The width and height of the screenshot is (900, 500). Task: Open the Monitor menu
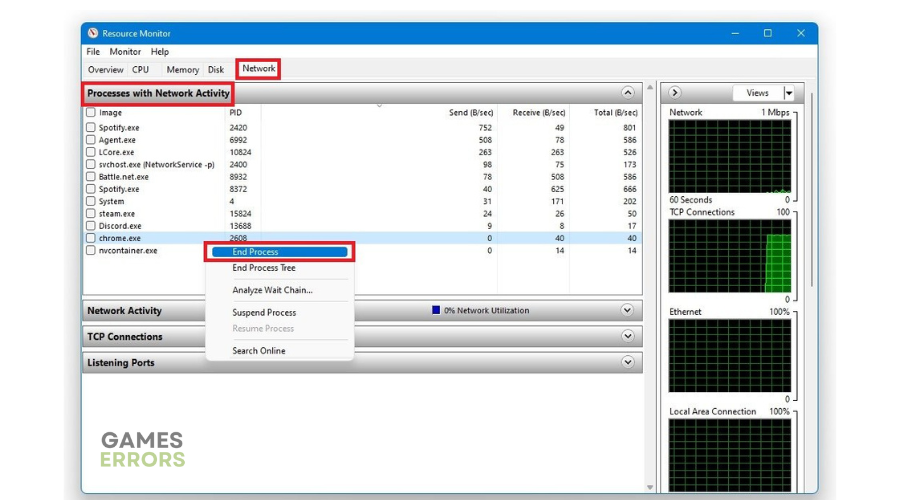point(125,52)
